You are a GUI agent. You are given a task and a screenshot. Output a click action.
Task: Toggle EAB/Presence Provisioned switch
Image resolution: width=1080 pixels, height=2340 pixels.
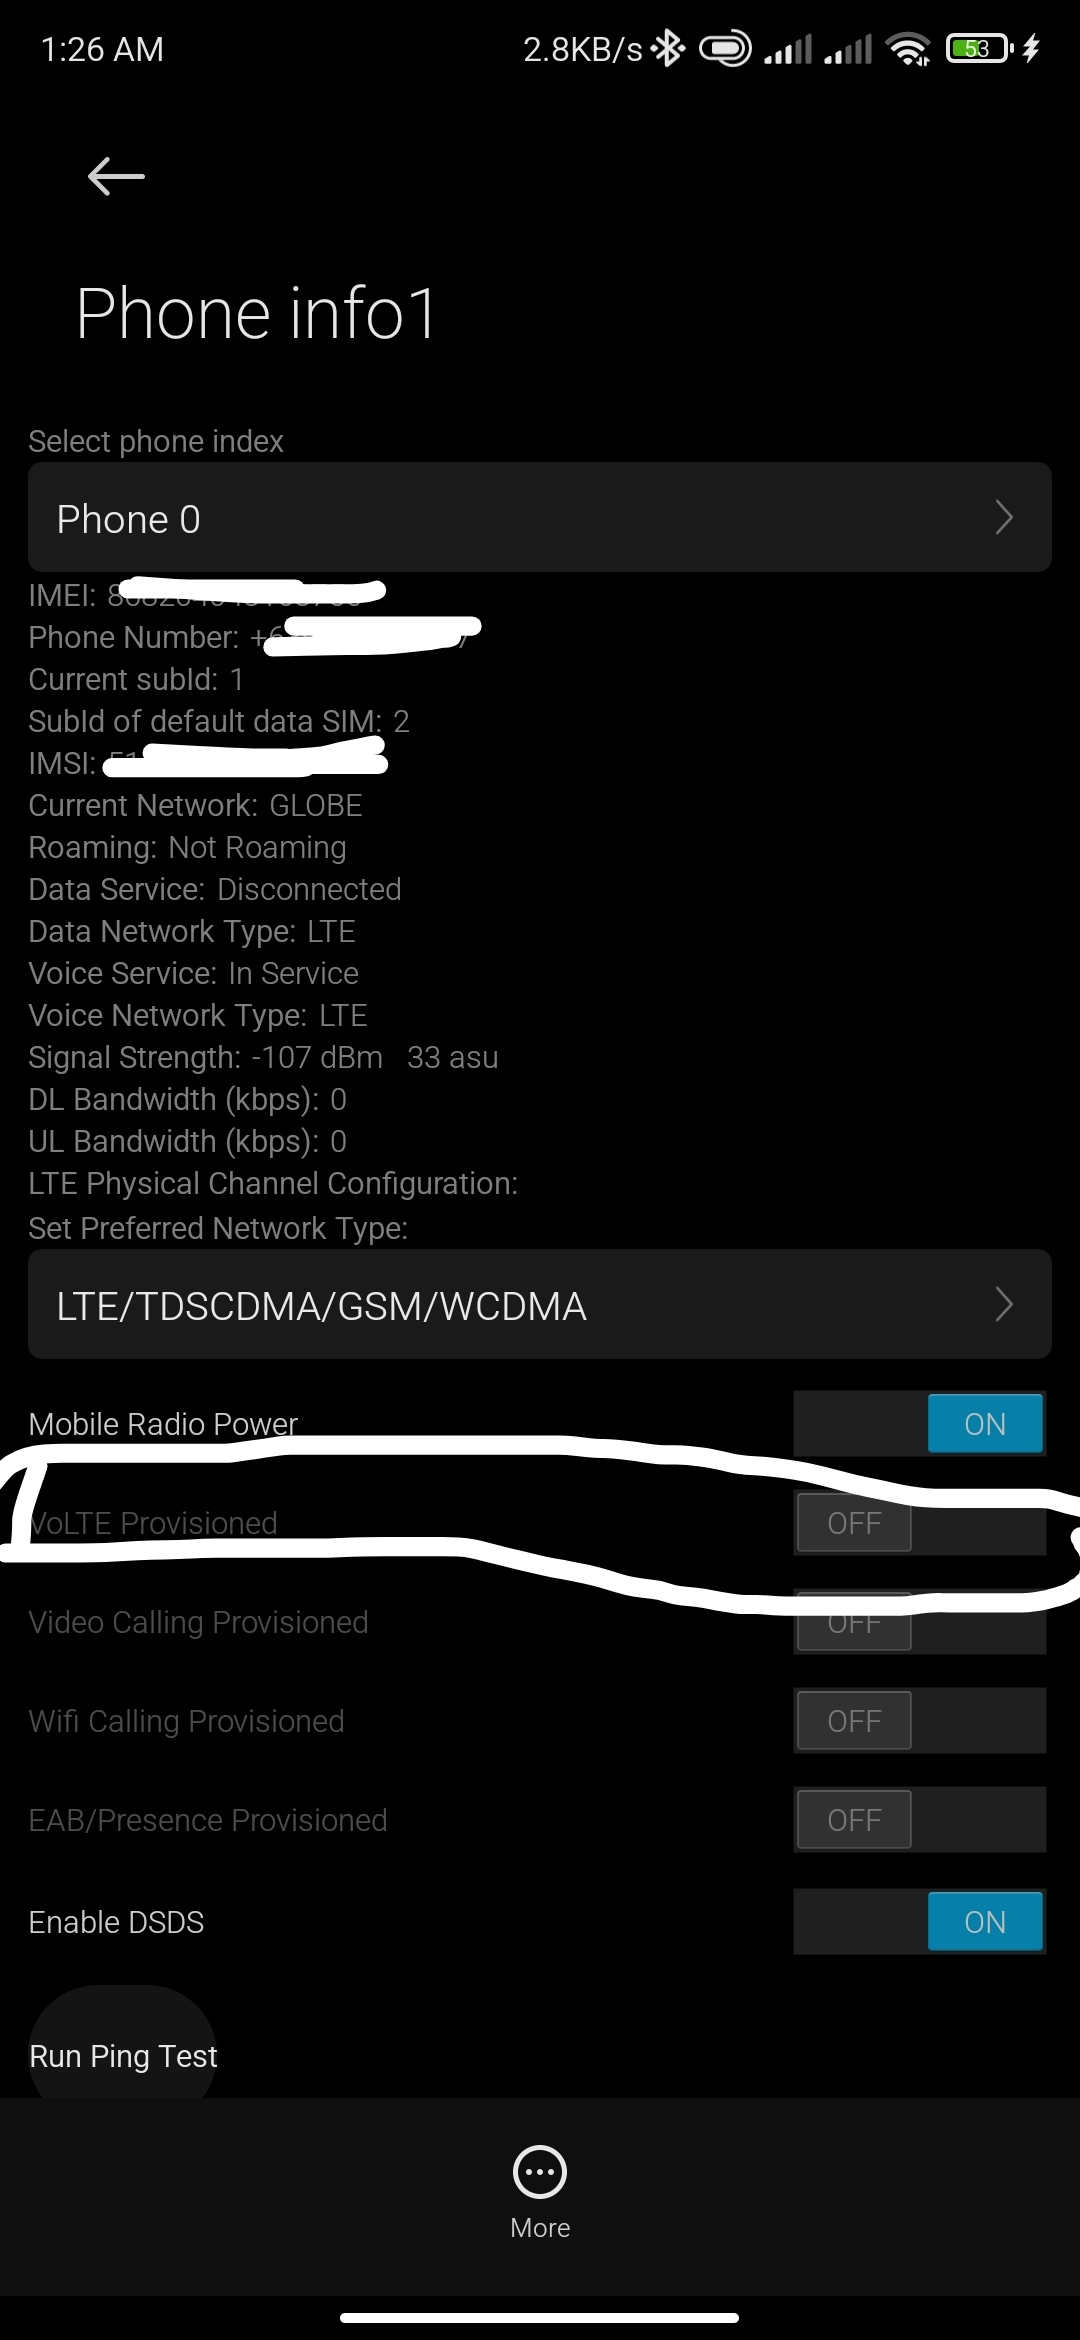pyautogui.click(x=920, y=1820)
